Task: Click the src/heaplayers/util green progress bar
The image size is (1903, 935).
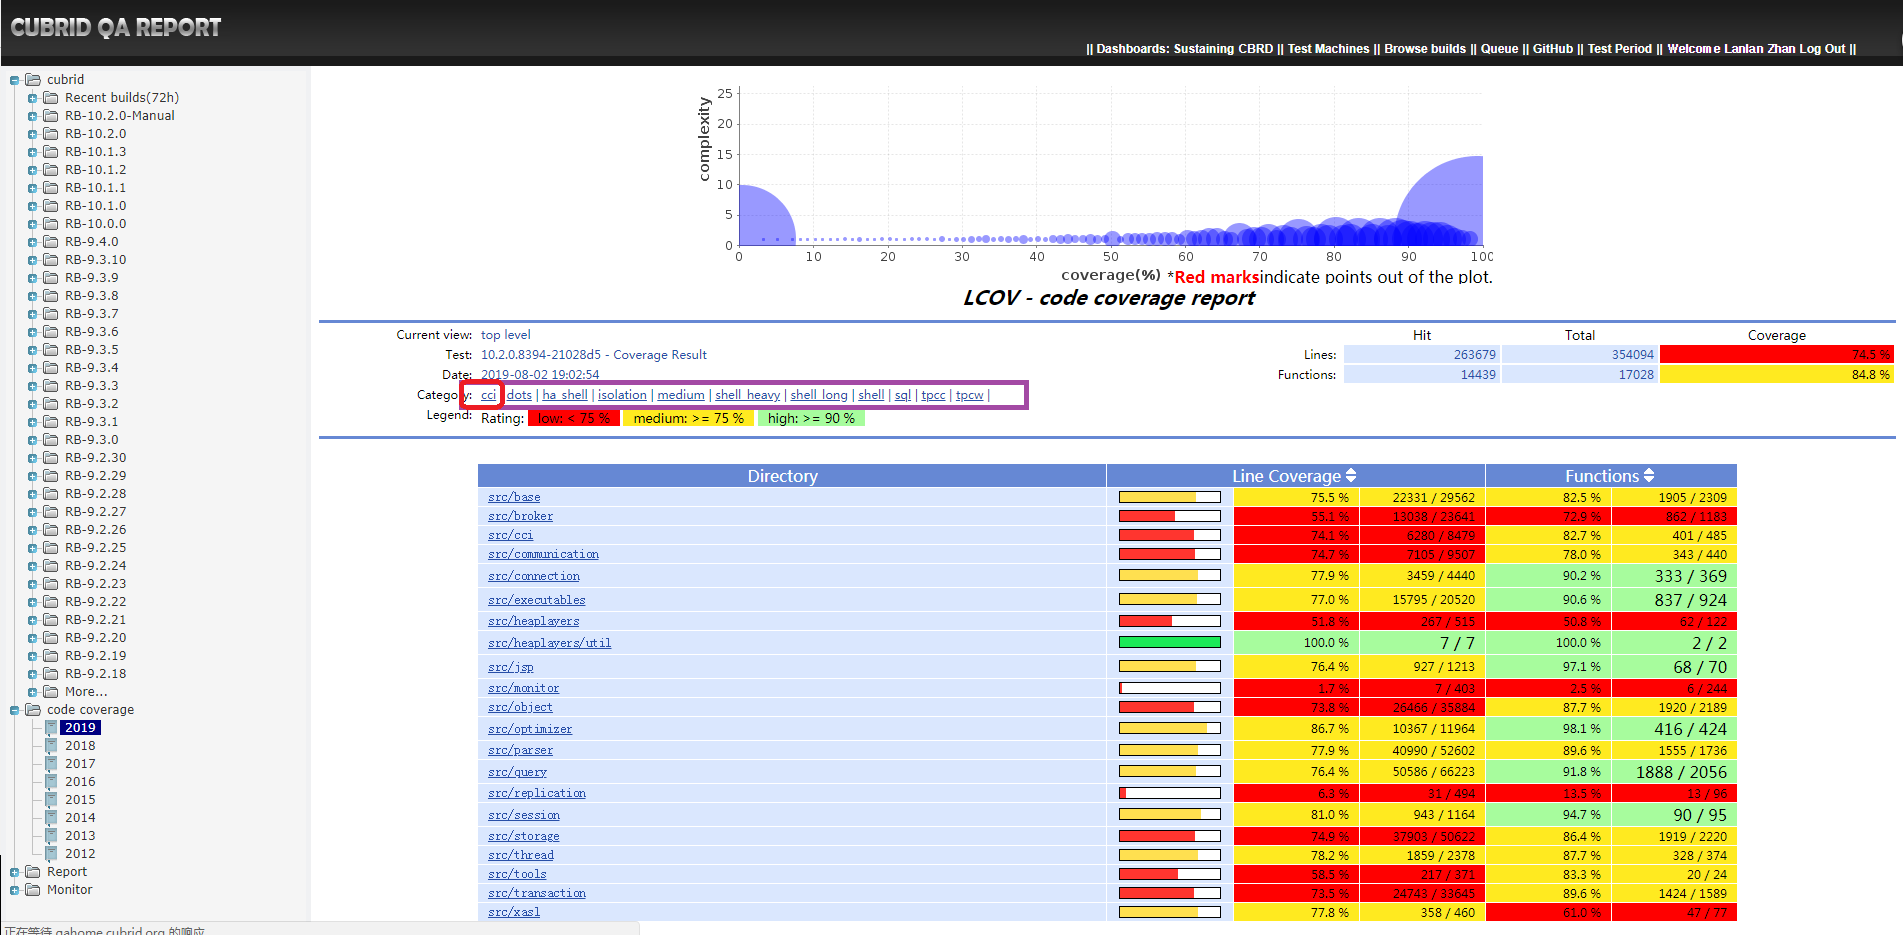Action: point(1169,642)
